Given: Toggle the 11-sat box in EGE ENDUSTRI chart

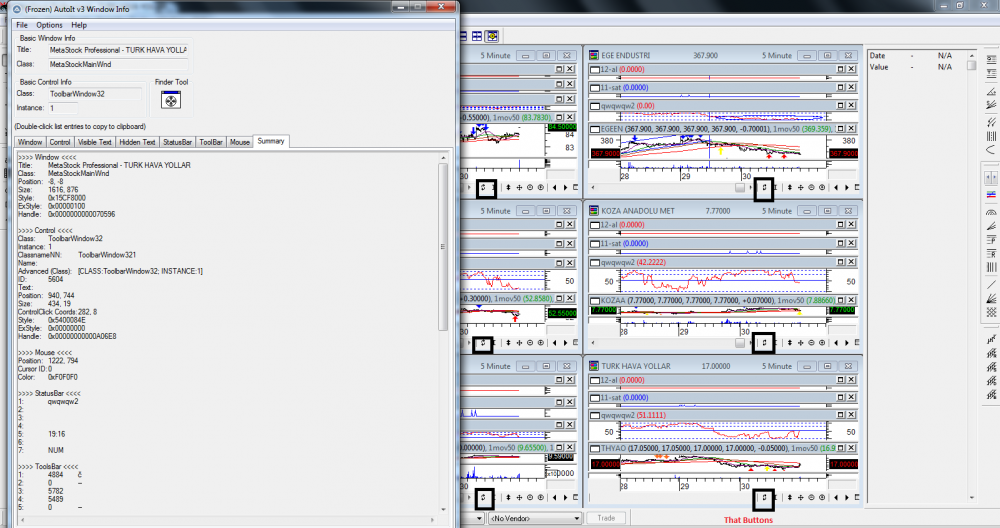Looking at the screenshot, I should pyautogui.click(x=595, y=87).
